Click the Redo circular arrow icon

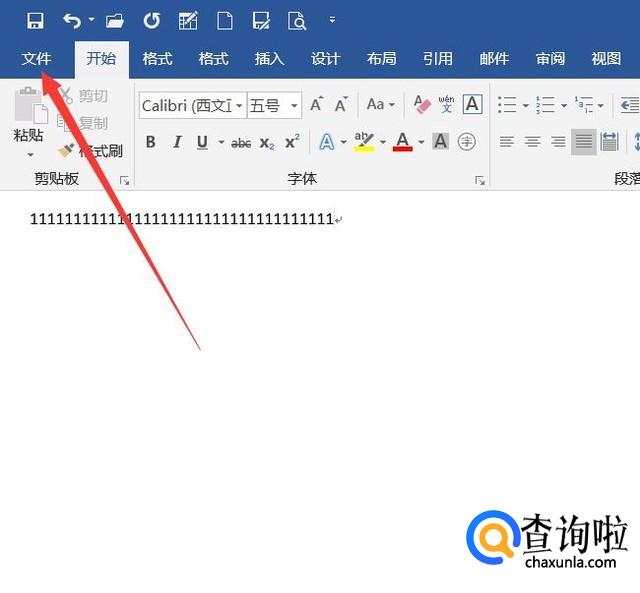coord(151,20)
